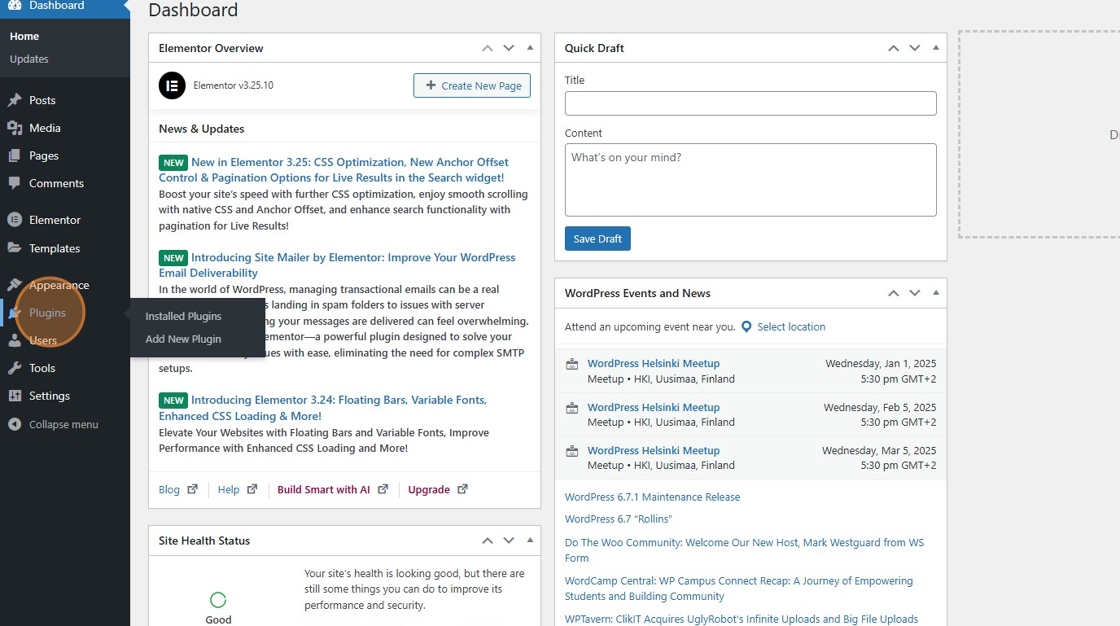This screenshot has width=1120, height=626.
Task: Click the Select location link
Action: tap(791, 327)
